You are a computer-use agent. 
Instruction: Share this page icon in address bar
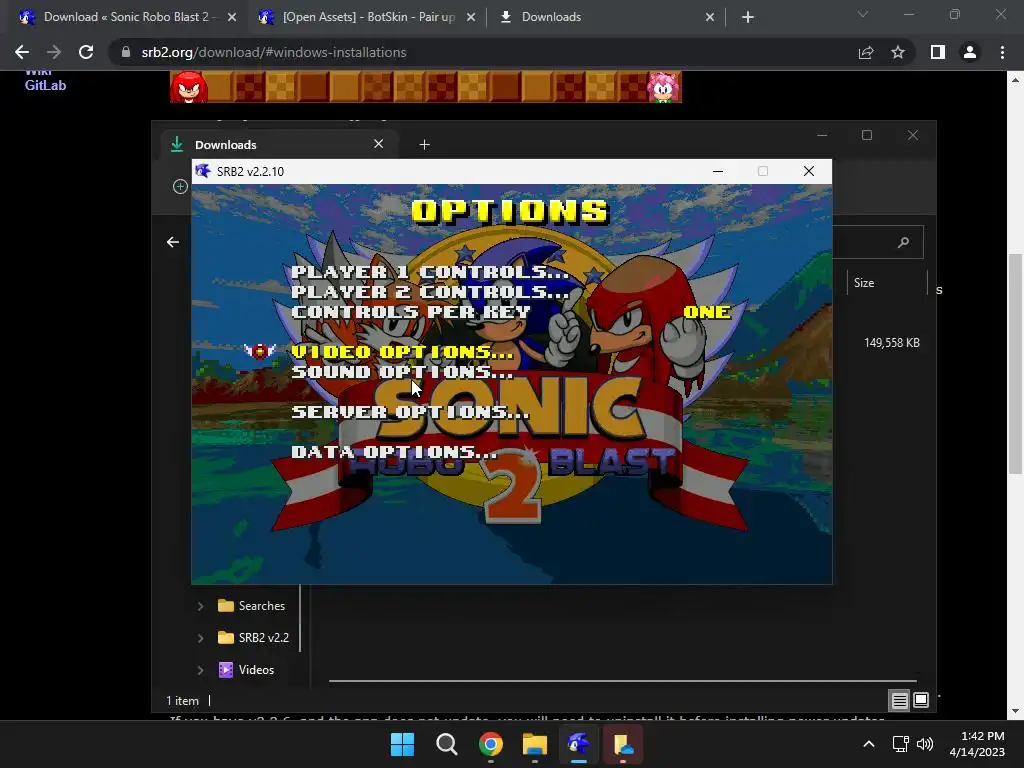click(x=866, y=52)
